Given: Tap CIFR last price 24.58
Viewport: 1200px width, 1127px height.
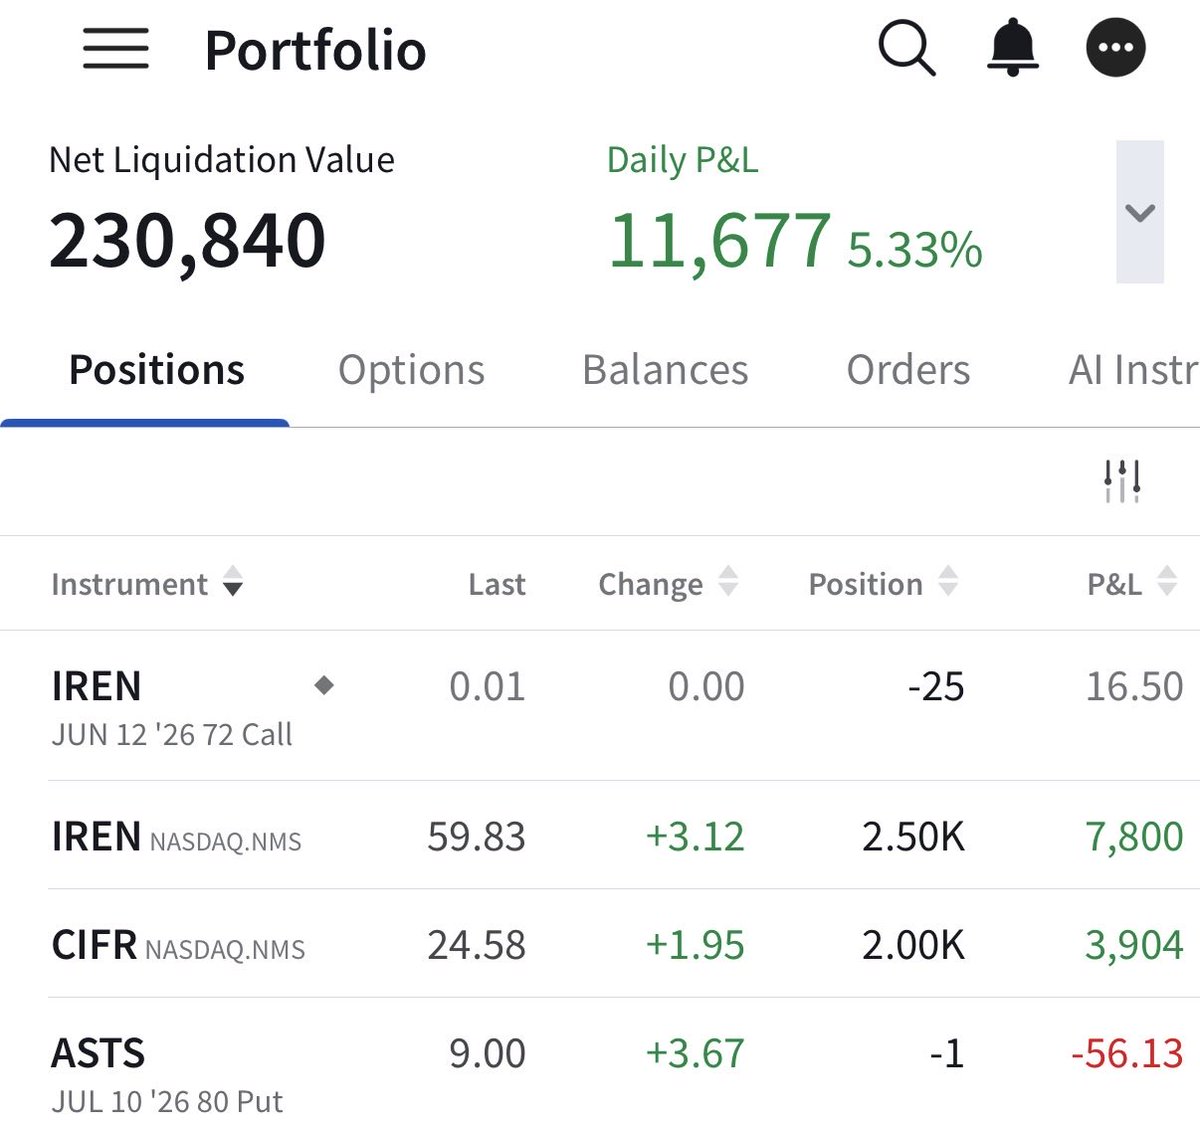Looking at the screenshot, I should (x=476, y=945).
